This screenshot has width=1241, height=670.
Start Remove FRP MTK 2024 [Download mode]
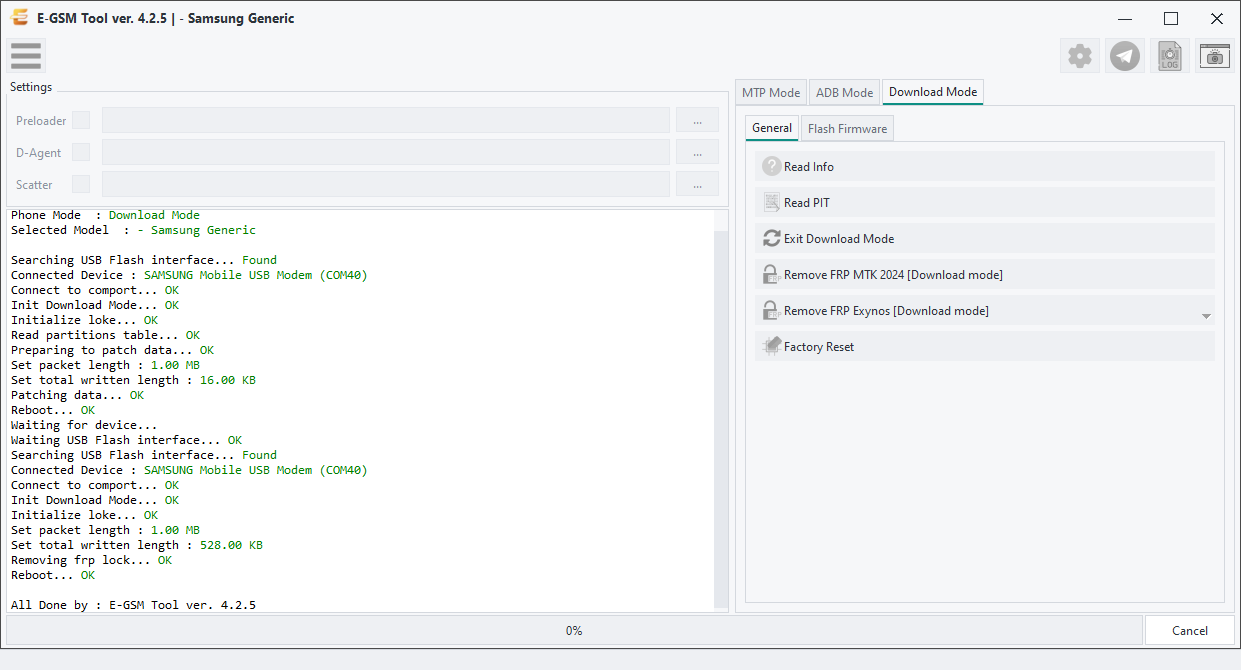(x=985, y=275)
